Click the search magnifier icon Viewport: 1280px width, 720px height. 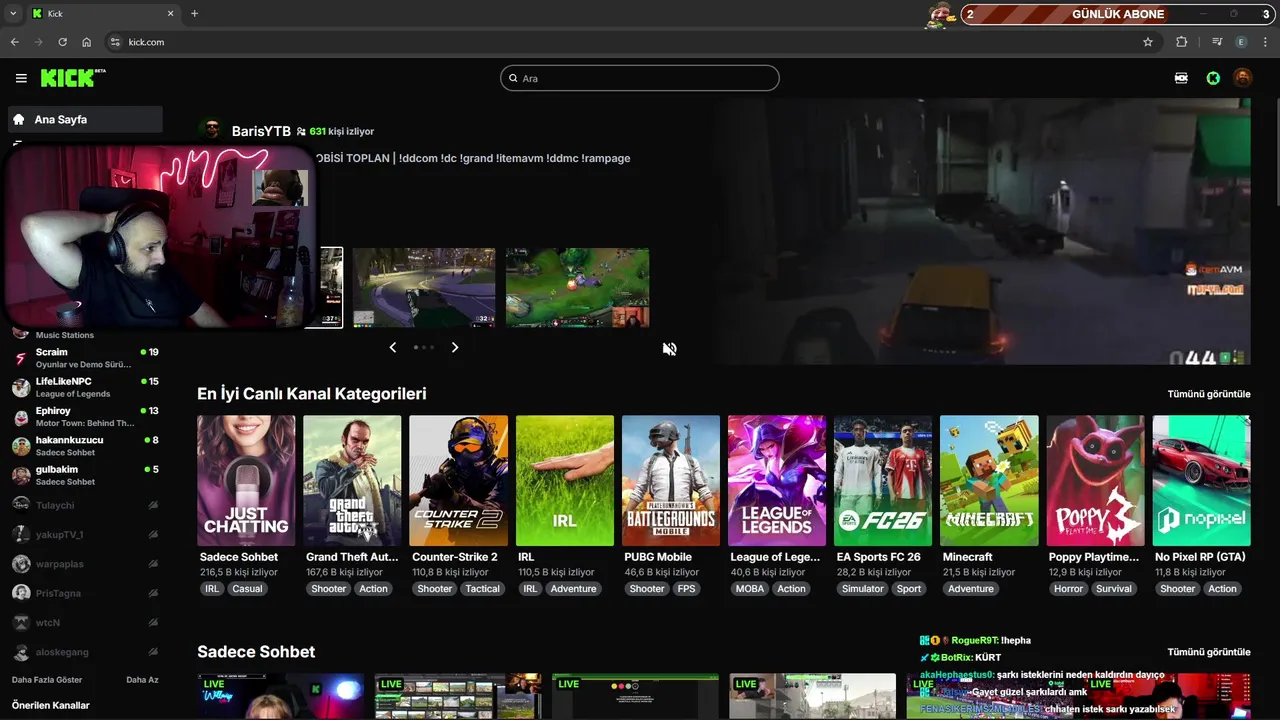click(513, 78)
